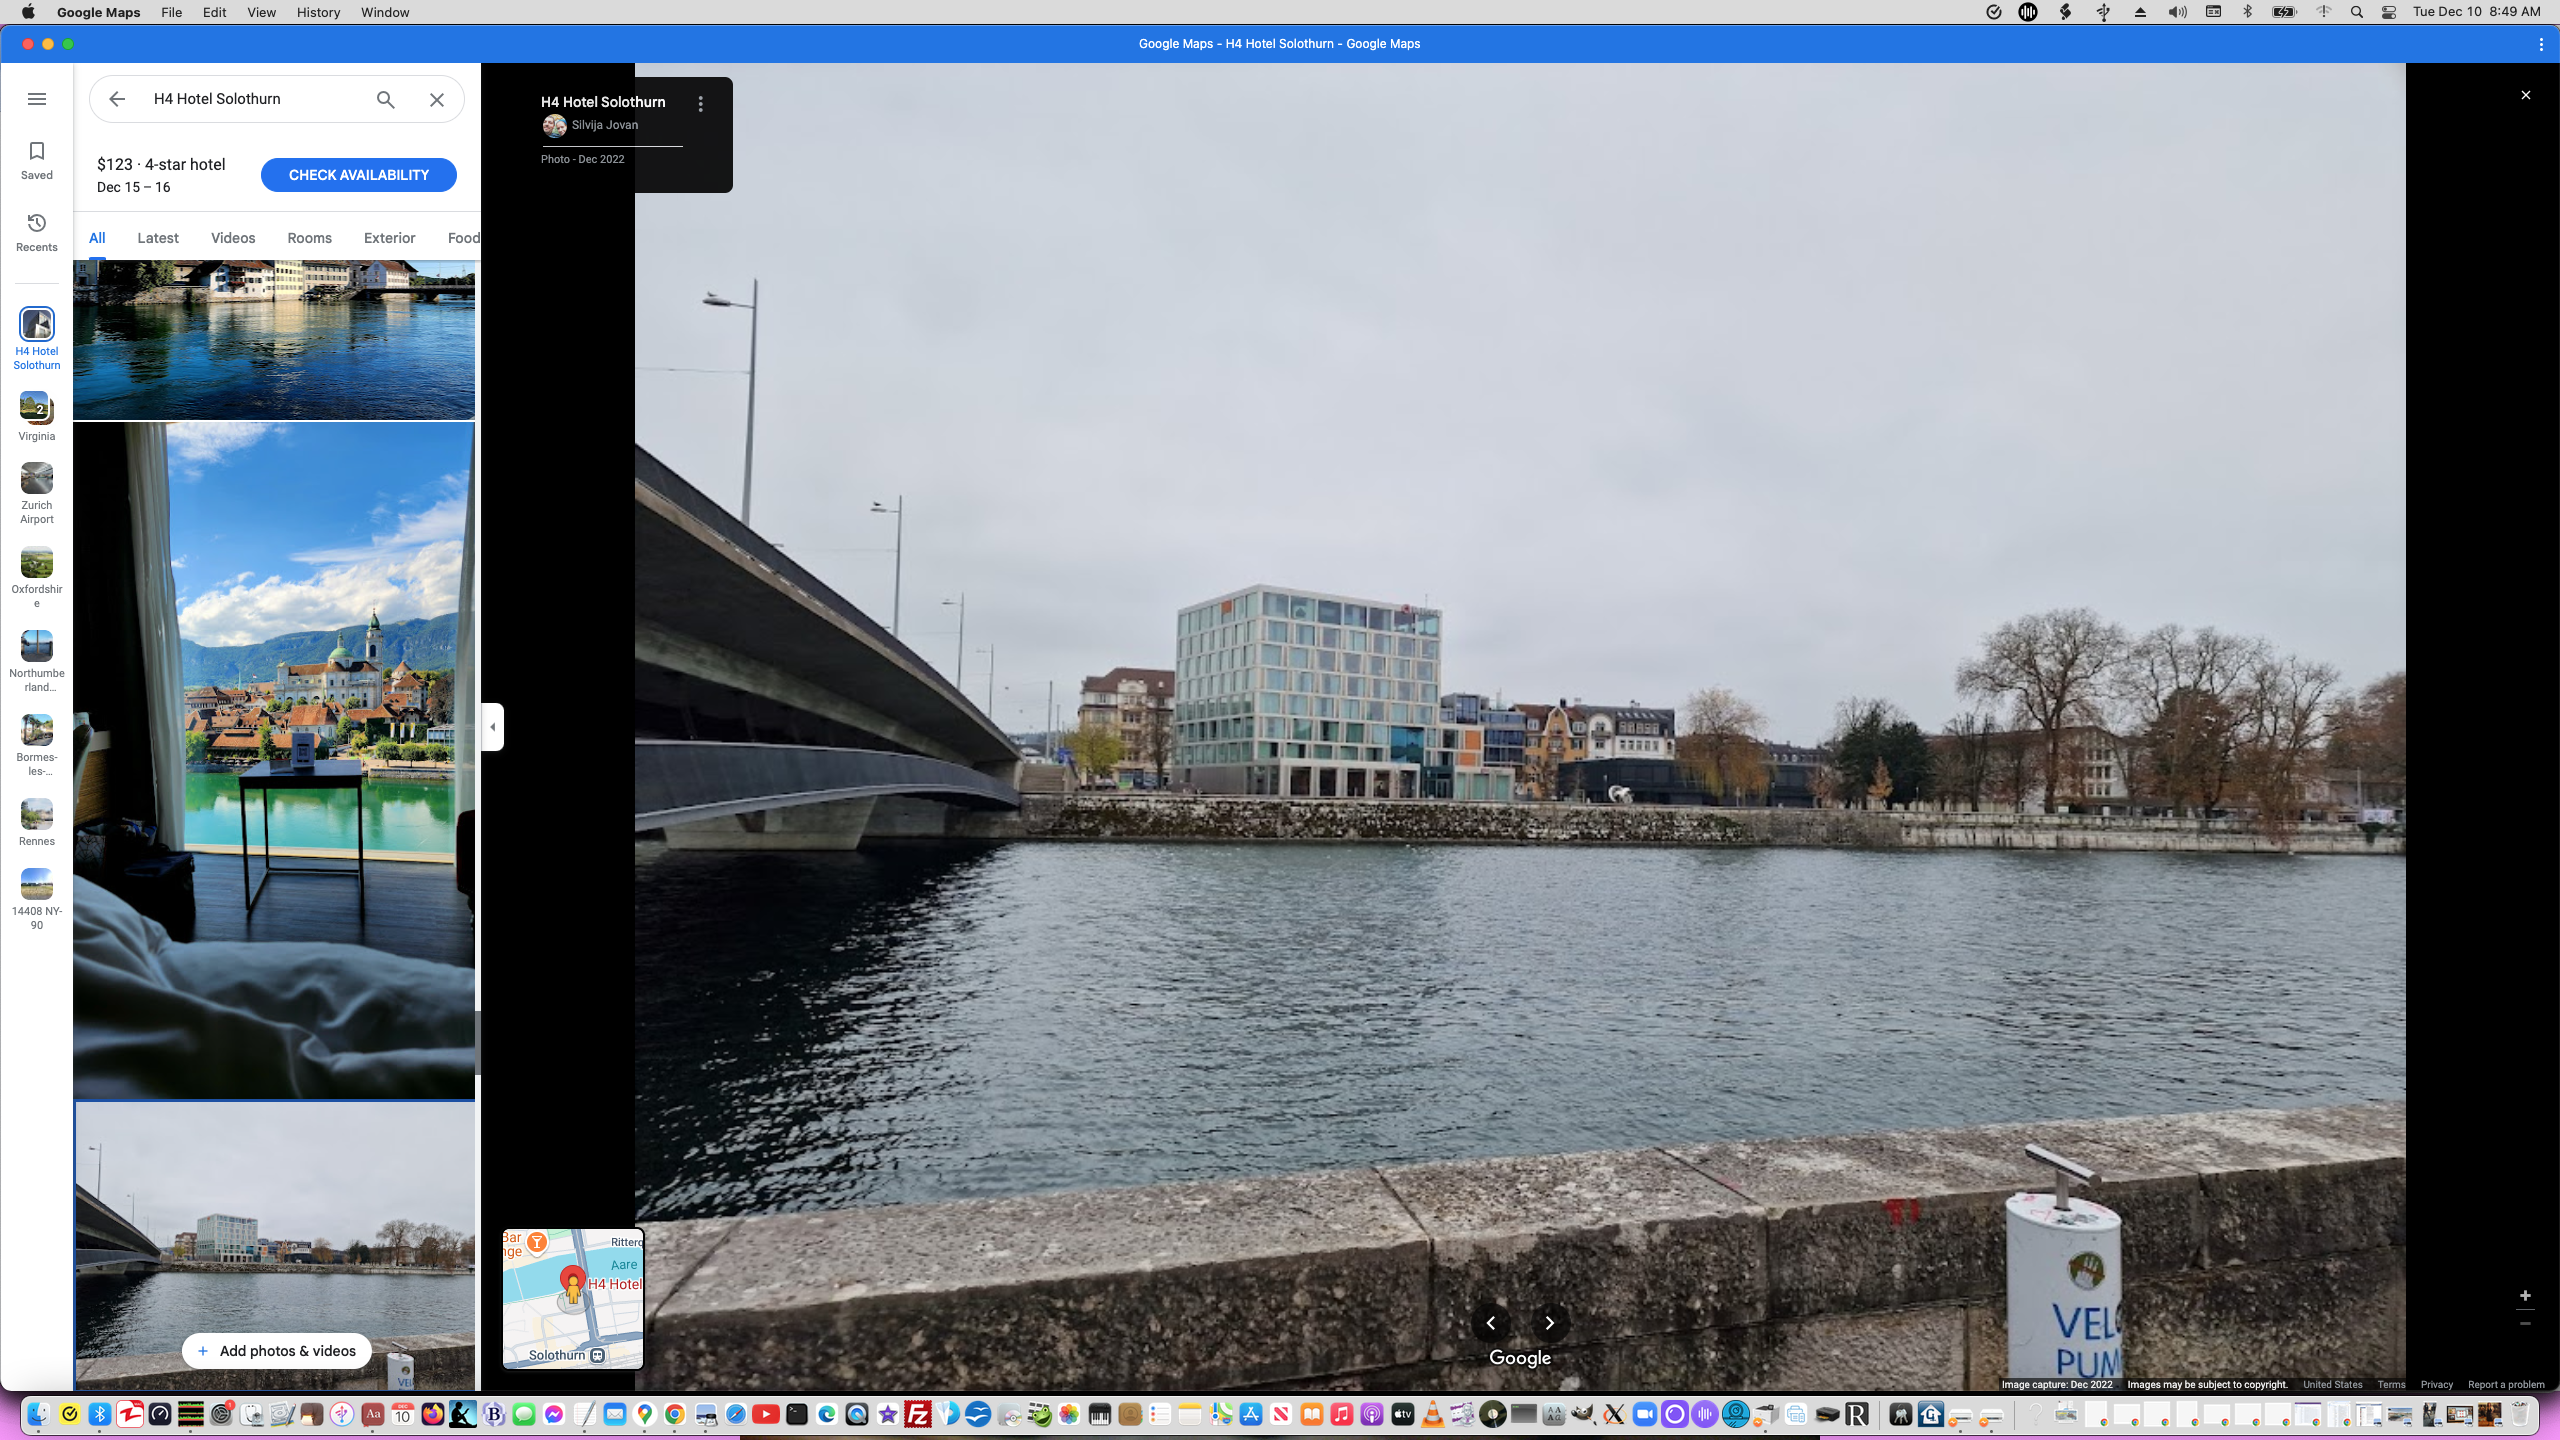Image resolution: width=2560 pixels, height=1440 pixels.
Task: Click the Add photos & videos button
Action: coord(276,1350)
